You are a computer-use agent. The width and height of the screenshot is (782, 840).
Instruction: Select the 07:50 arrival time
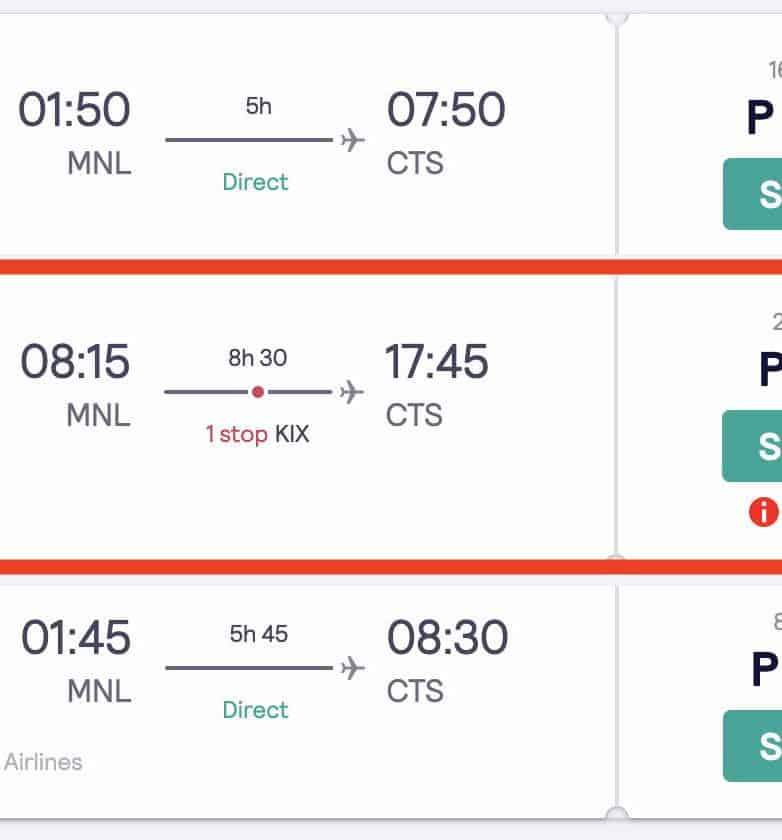tap(445, 110)
